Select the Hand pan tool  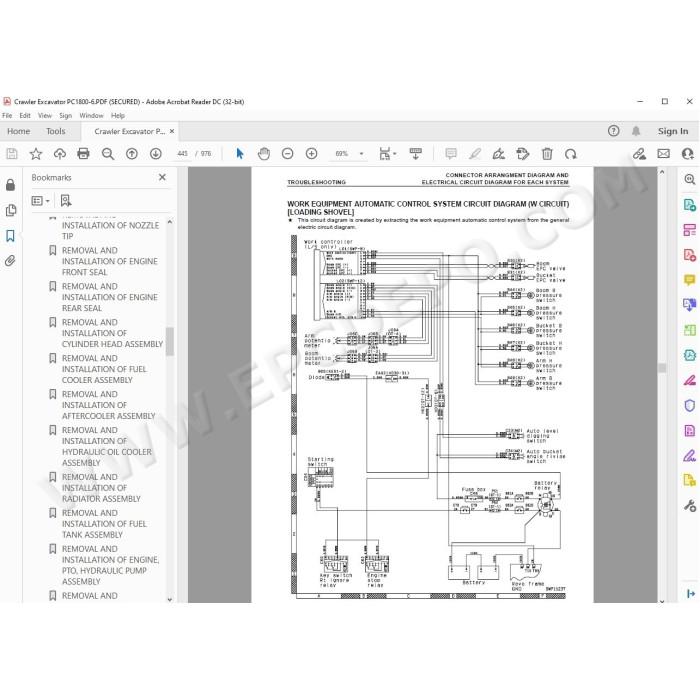(264, 154)
